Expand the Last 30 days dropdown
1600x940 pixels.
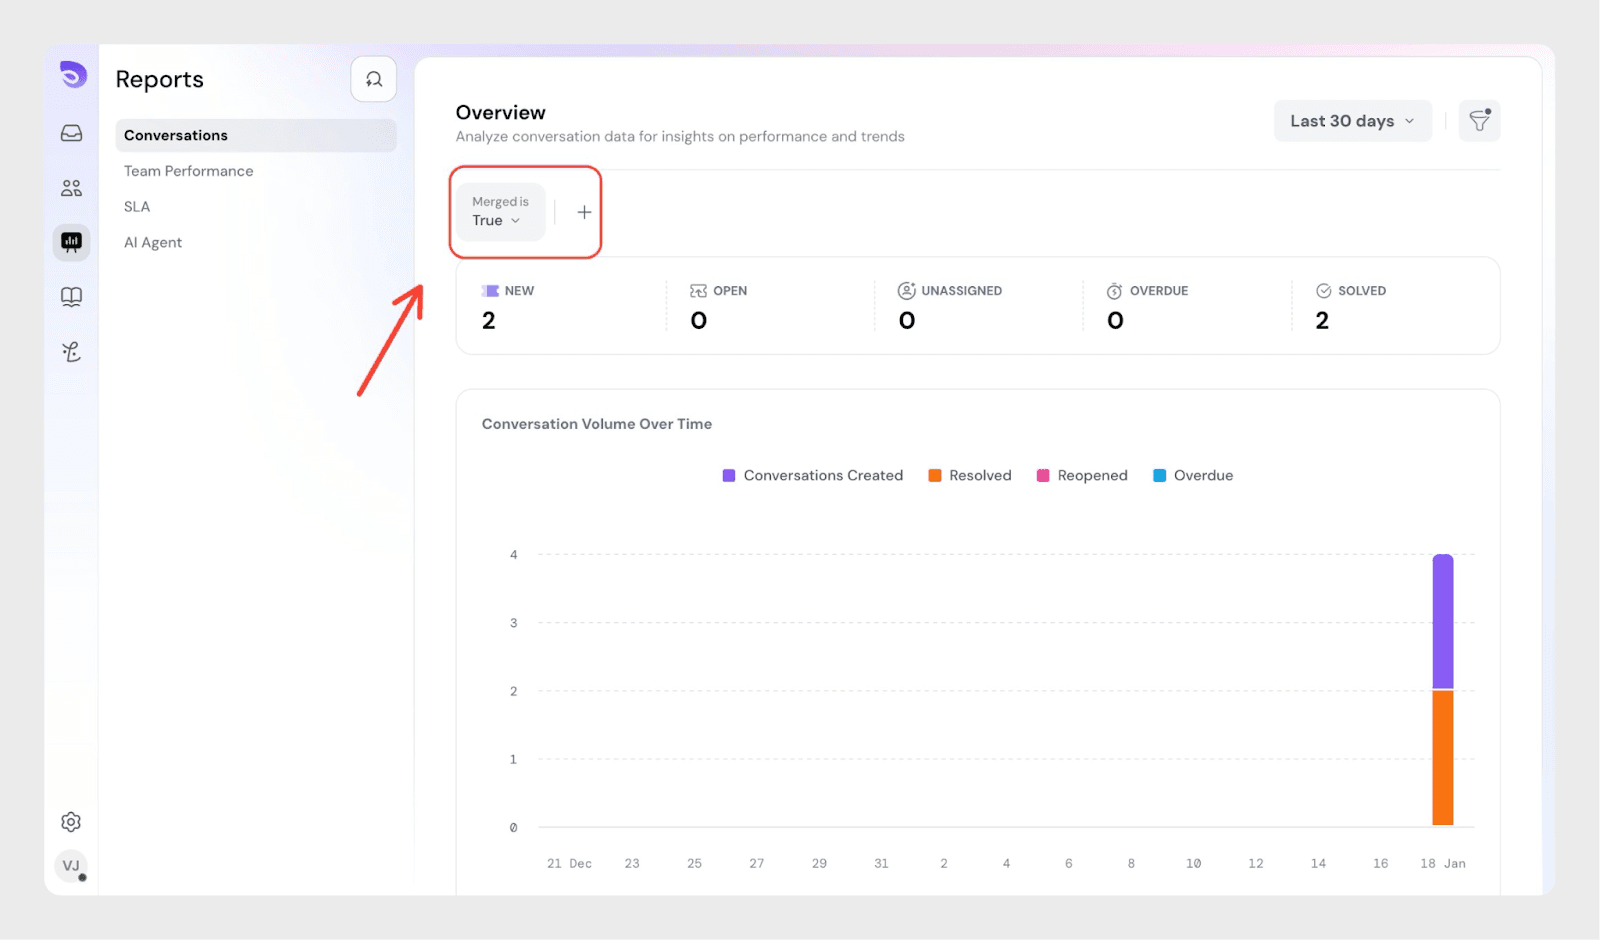pos(1352,121)
